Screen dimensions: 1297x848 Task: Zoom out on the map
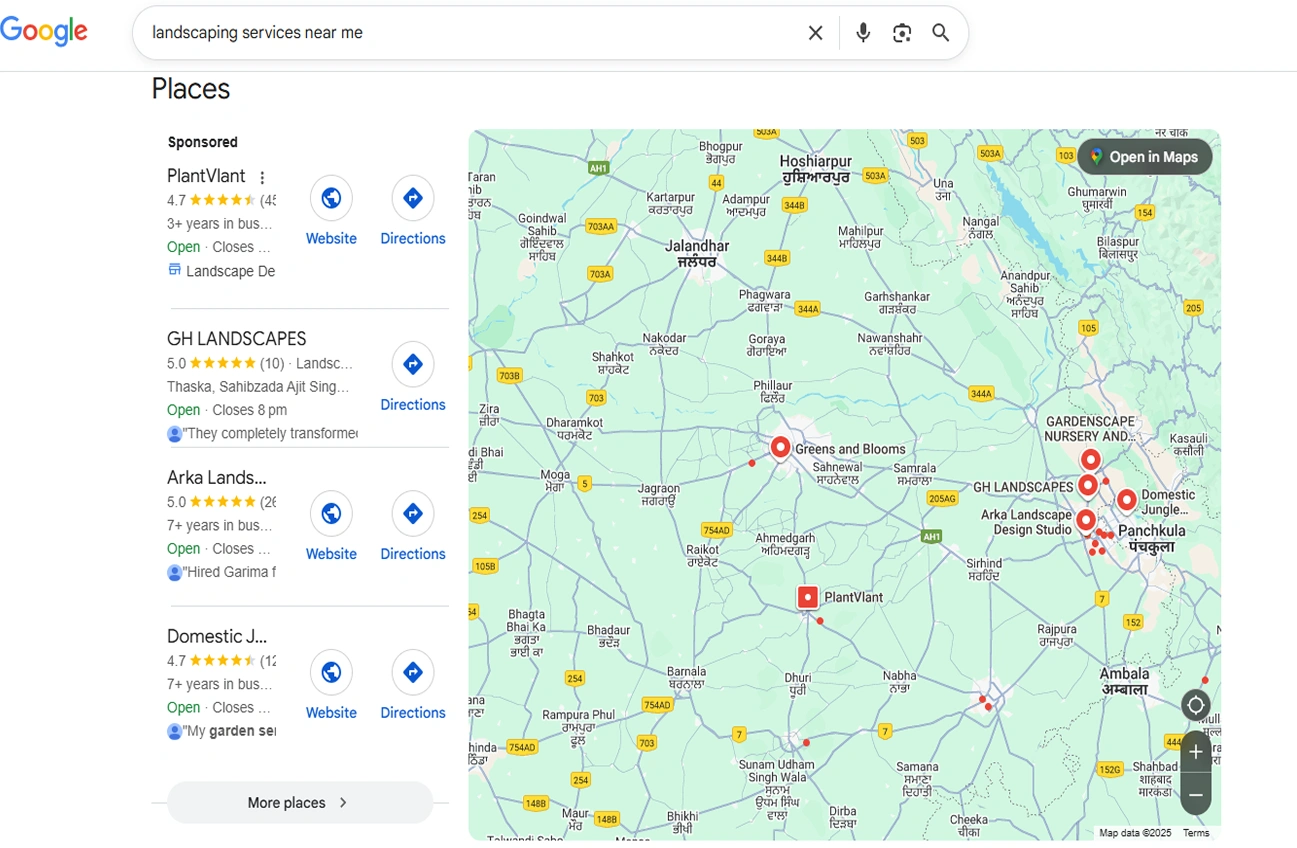(1195, 795)
